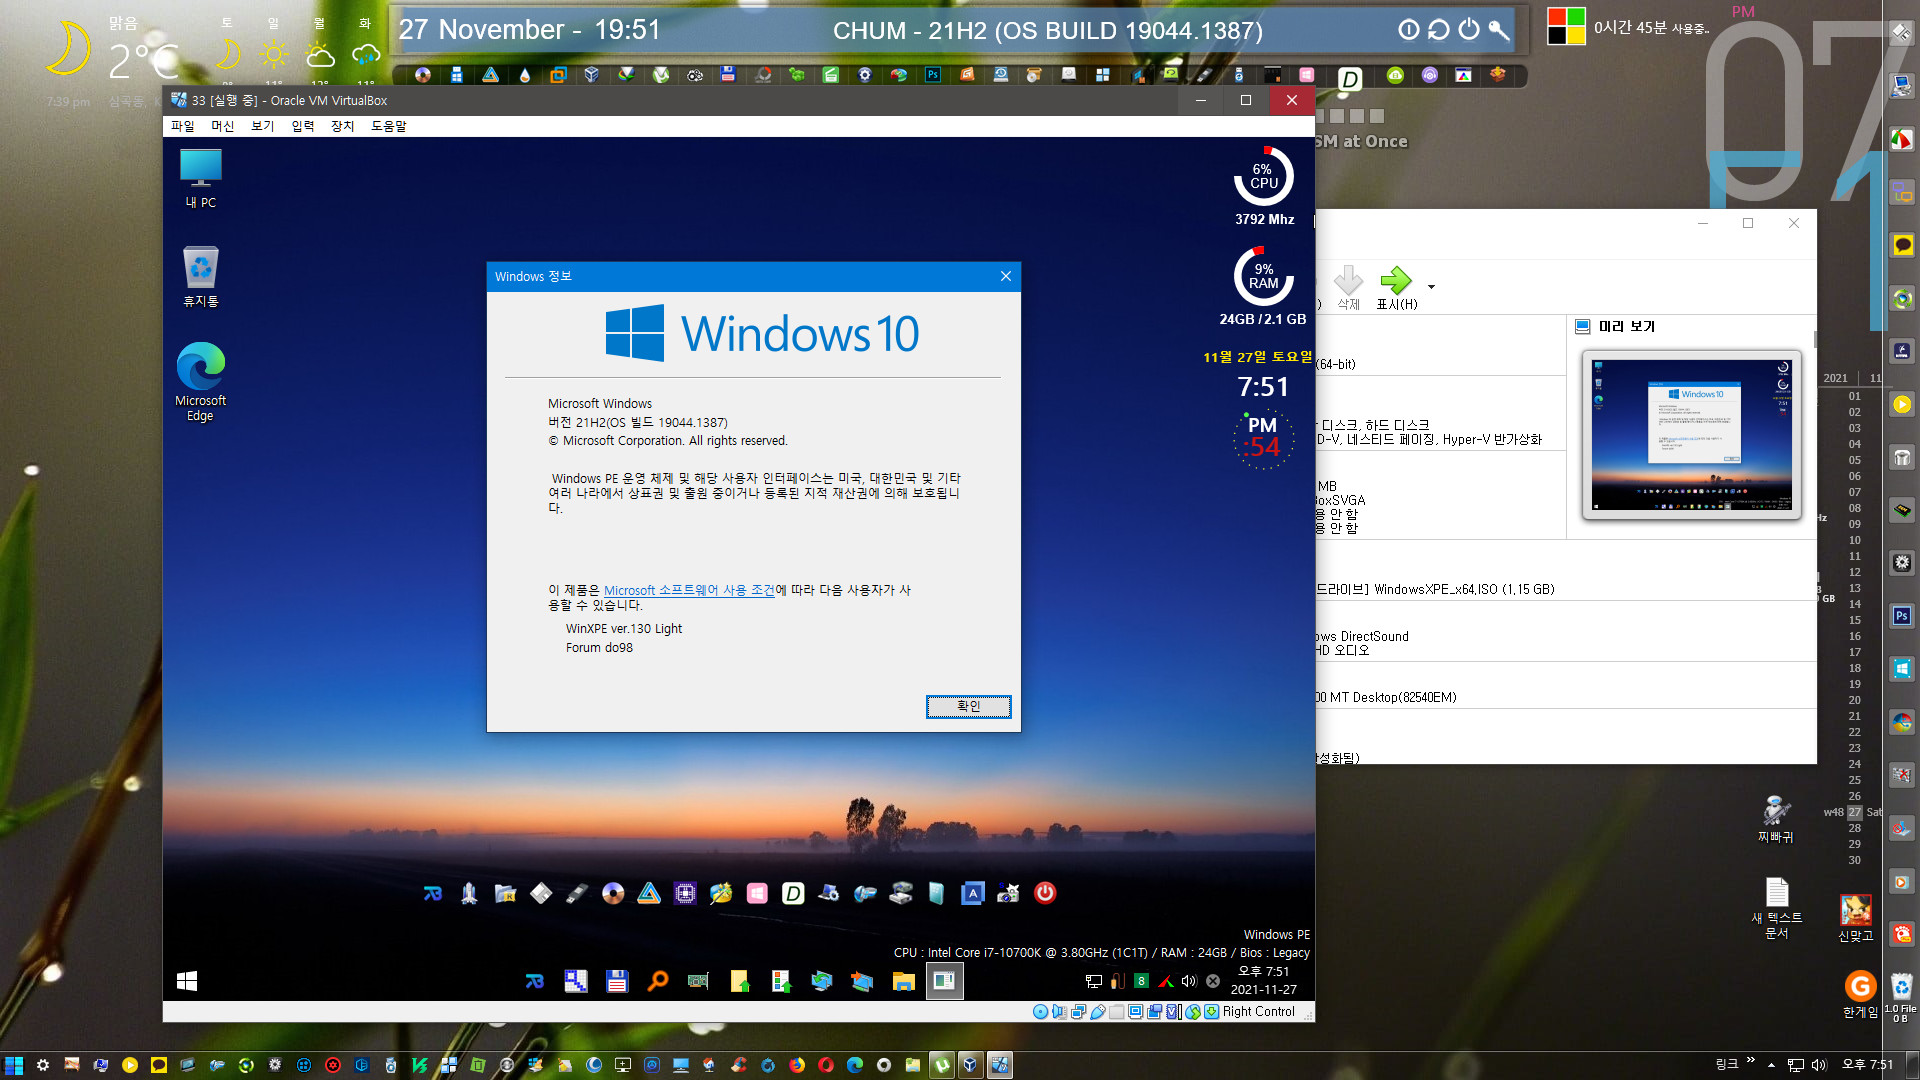Screen dimensions: 1920x1080
Task: Open the 신맞고 desktop shortcut
Action: 1856,918
